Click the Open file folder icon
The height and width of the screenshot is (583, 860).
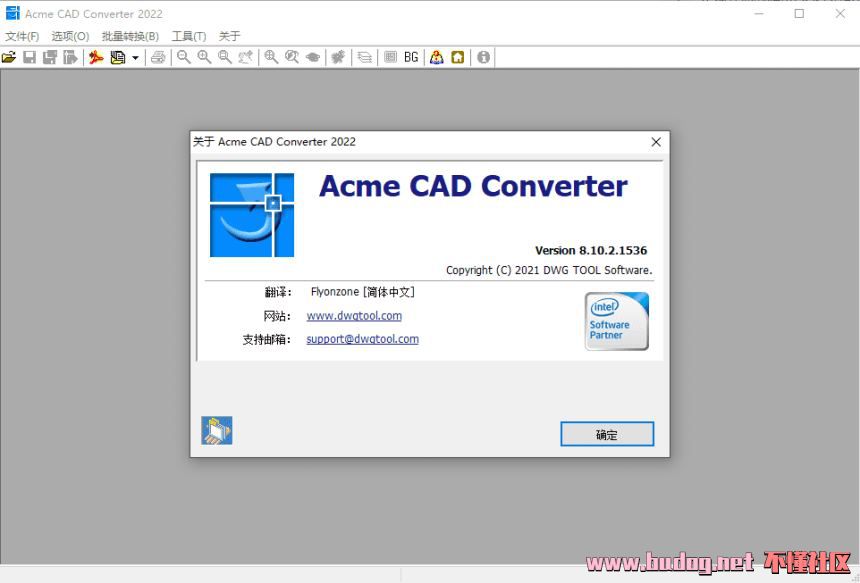point(9,57)
